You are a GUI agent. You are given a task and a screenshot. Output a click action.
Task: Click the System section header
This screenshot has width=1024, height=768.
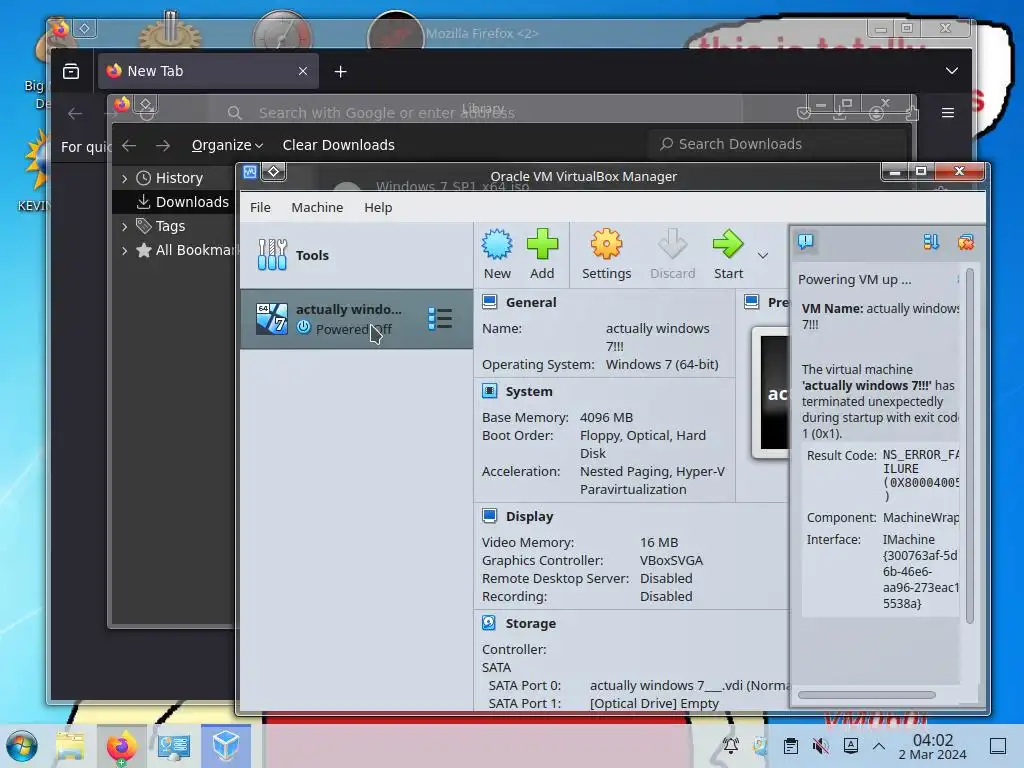point(529,391)
